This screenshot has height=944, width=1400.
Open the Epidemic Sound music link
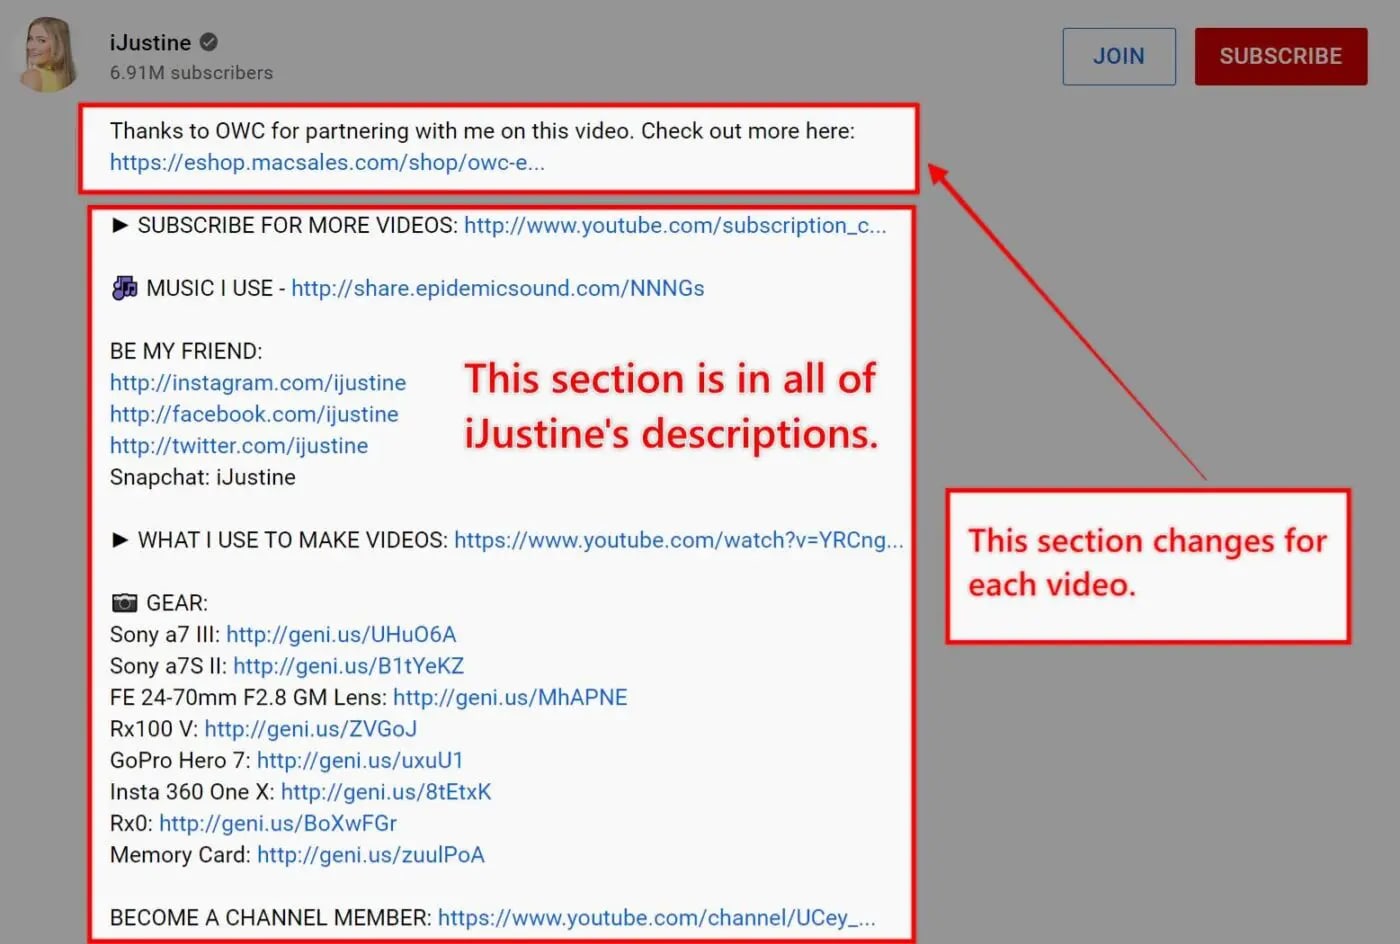pos(498,287)
